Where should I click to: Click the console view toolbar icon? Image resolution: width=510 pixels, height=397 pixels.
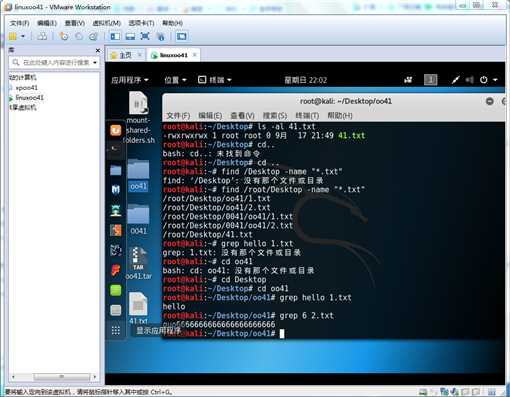pos(182,36)
